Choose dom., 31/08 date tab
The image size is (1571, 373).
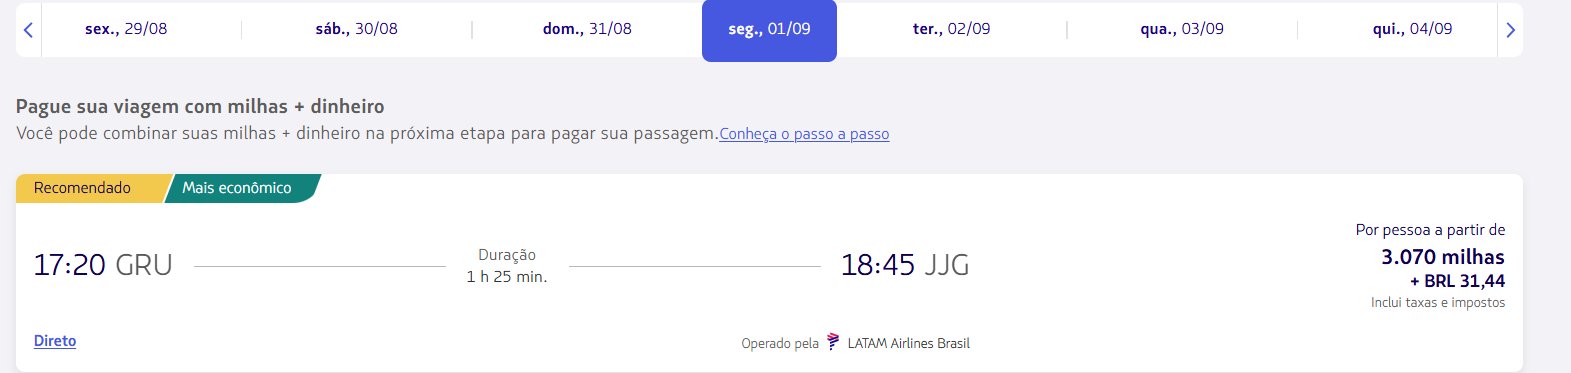tap(587, 29)
